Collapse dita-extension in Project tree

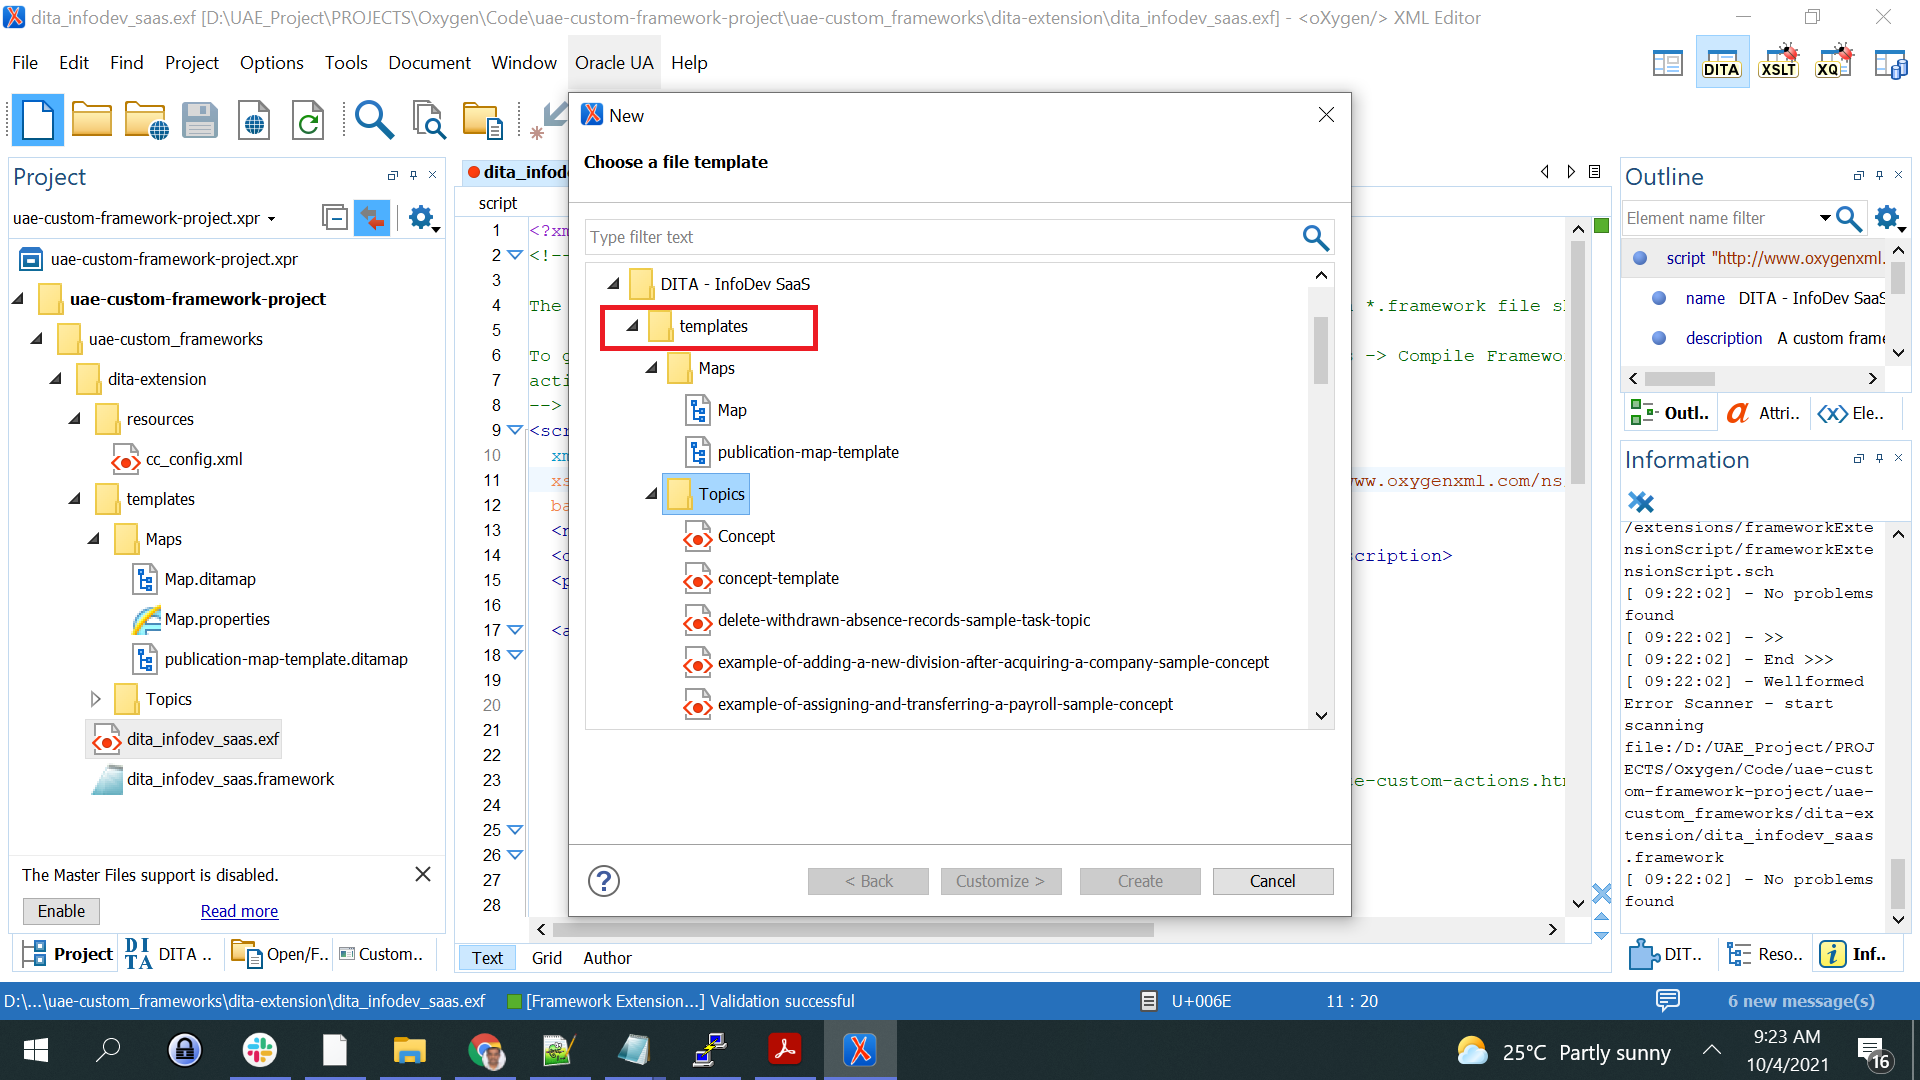click(56, 379)
